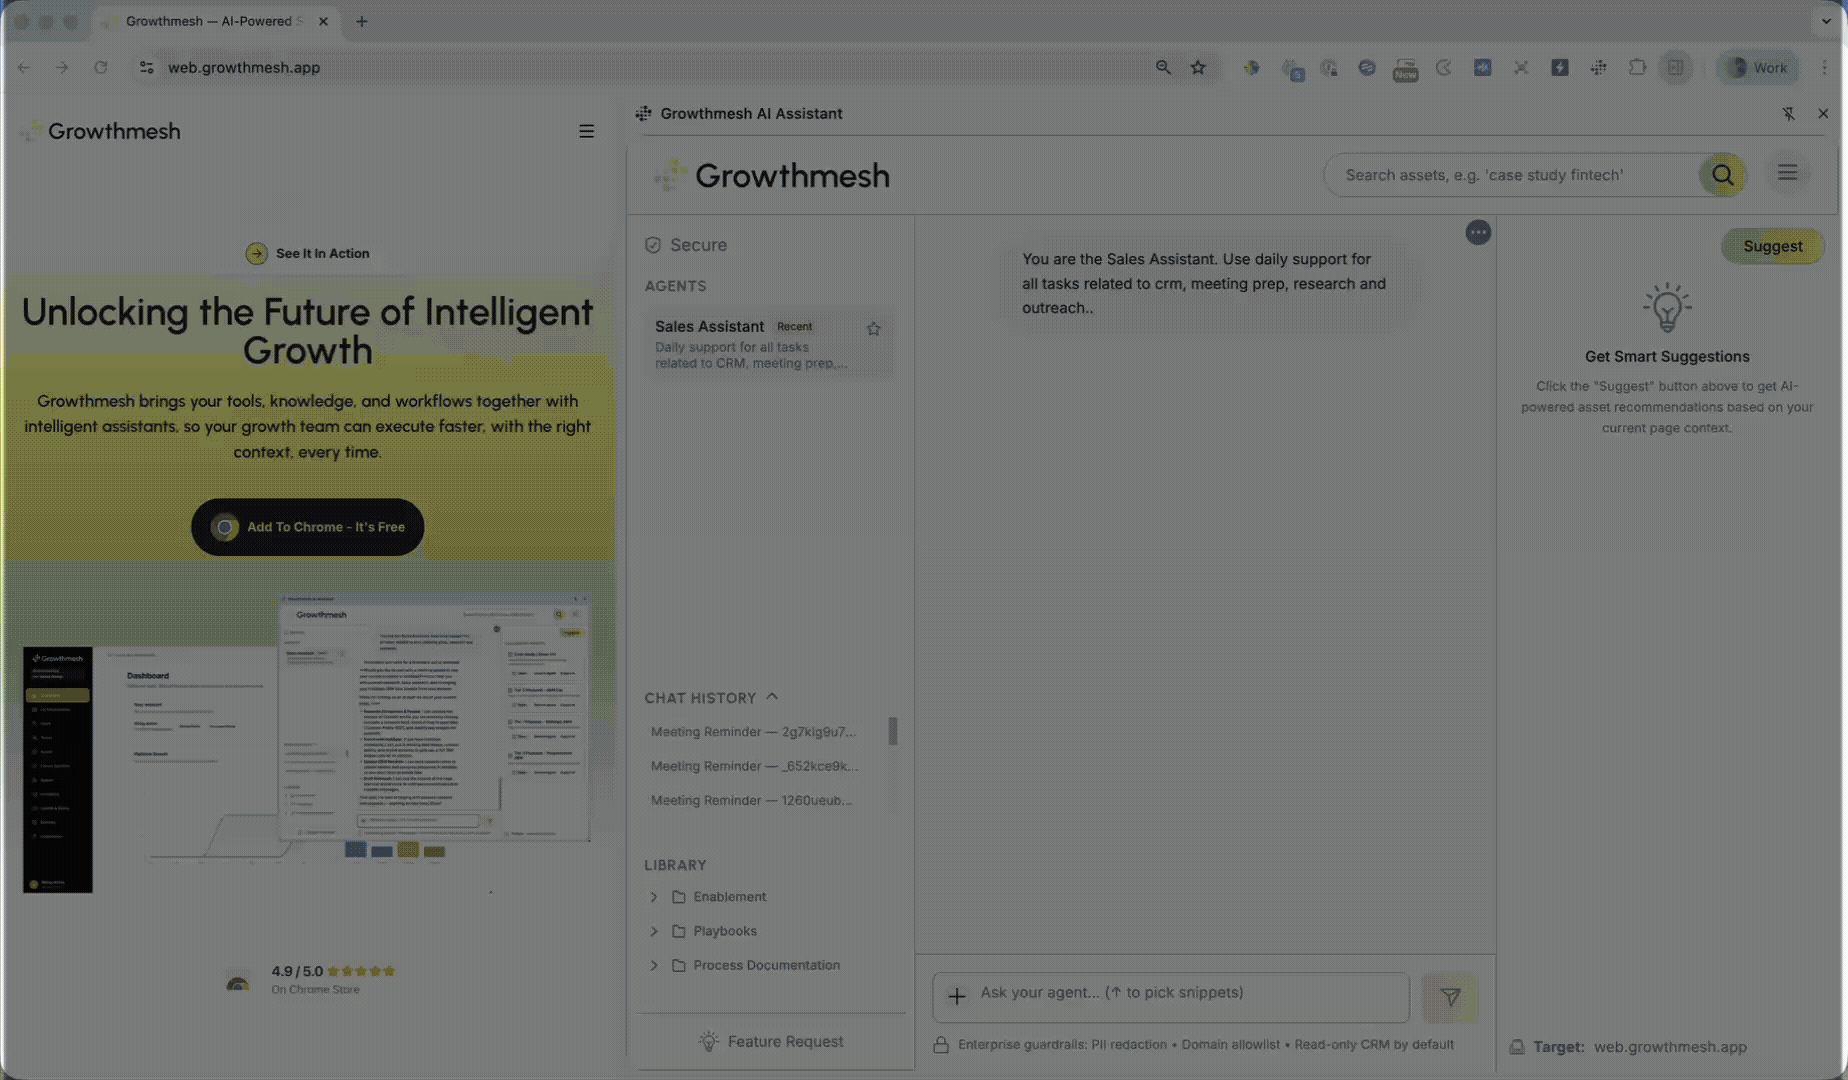Click the Growthmesh website logo
Viewport: 1848px width, 1080px height.
coord(100,131)
